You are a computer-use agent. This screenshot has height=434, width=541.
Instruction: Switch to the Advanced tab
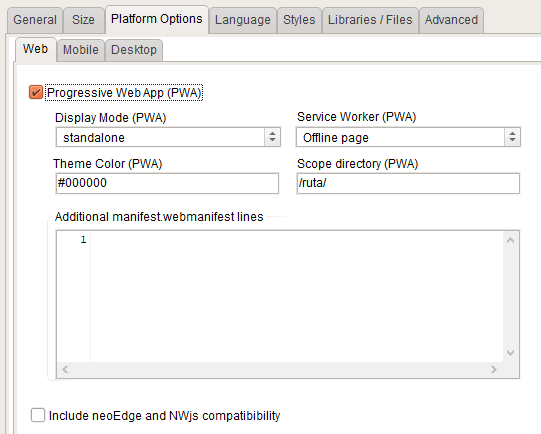click(x=451, y=20)
